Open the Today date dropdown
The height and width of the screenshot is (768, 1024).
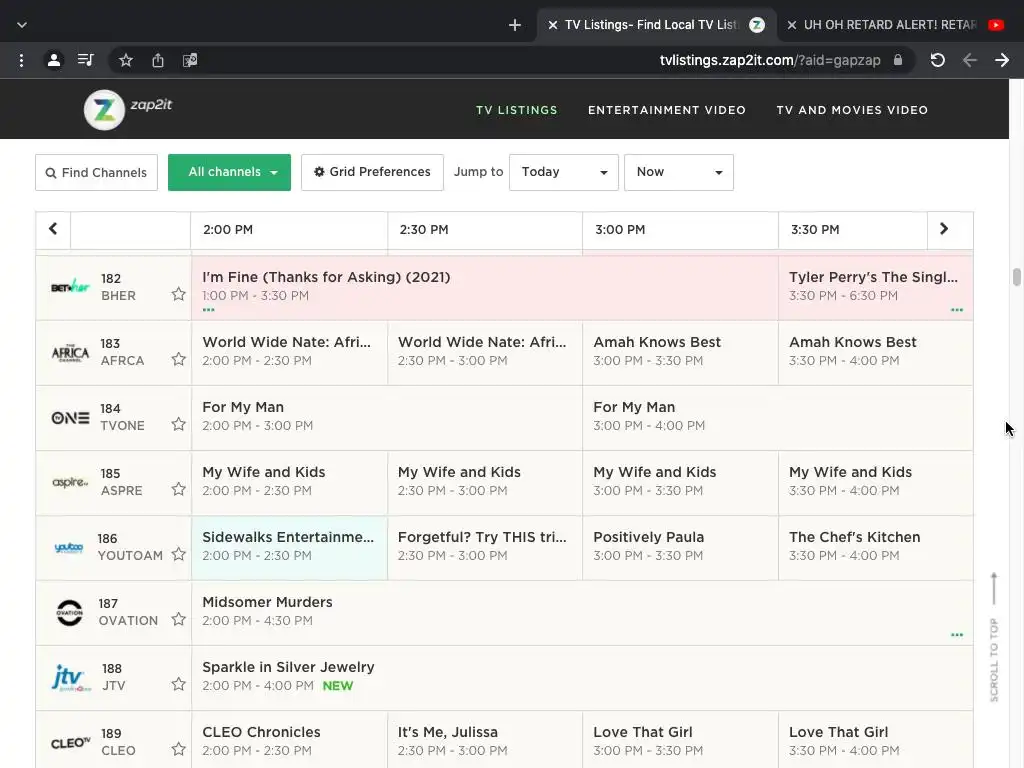coord(564,172)
